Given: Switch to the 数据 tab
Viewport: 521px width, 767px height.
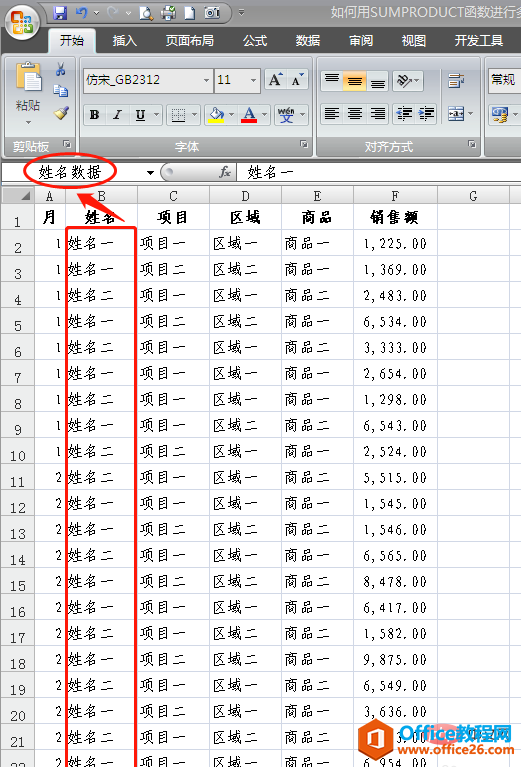Looking at the screenshot, I should [308, 41].
